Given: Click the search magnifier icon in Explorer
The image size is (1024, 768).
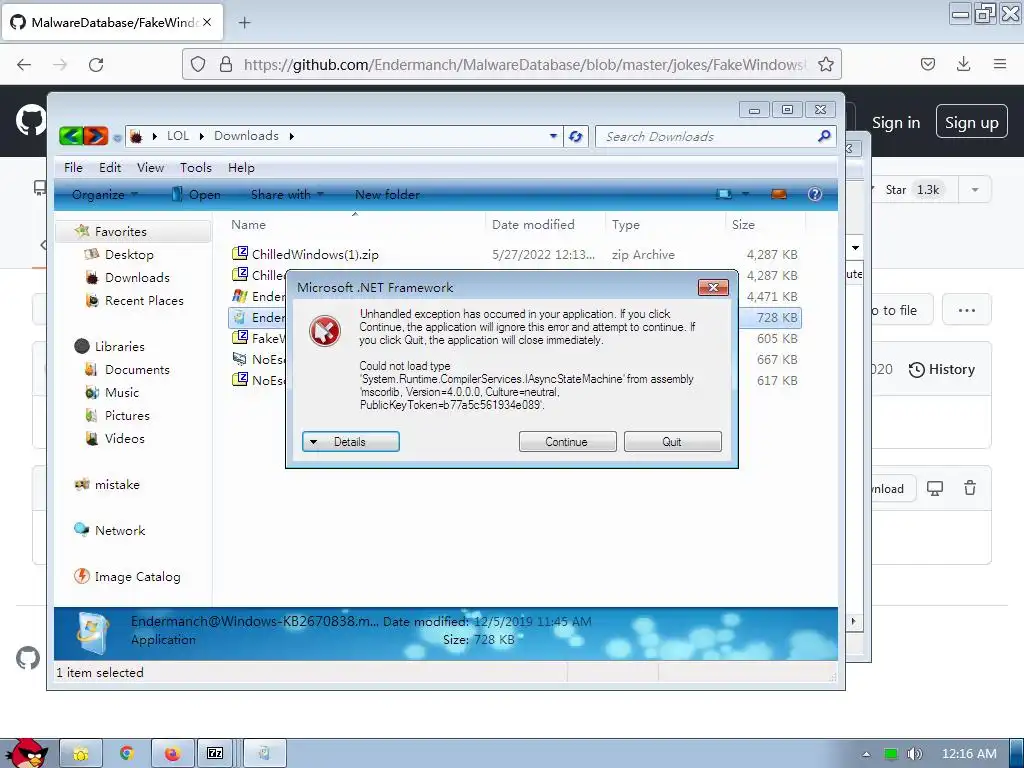Looking at the screenshot, I should [x=824, y=136].
